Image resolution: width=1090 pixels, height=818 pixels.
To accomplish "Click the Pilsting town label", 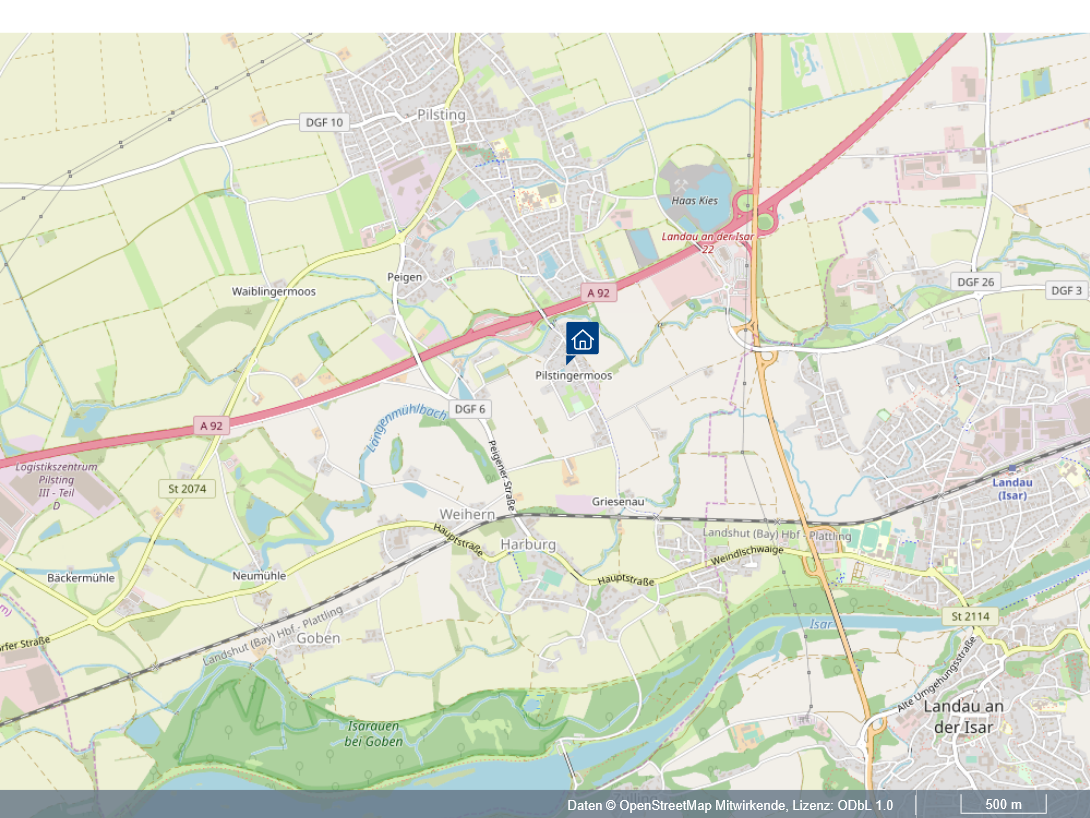I will (x=441, y=115).
